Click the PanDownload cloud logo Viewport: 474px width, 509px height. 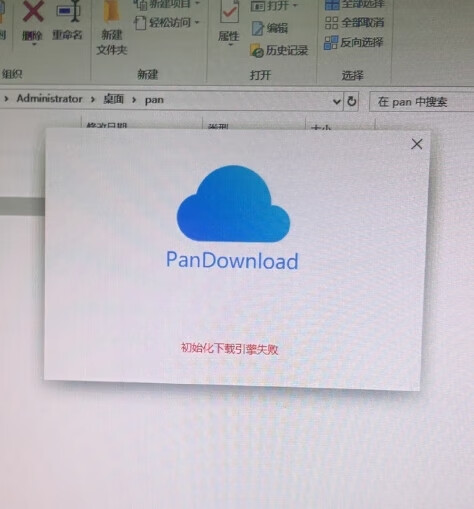point(233,203)
